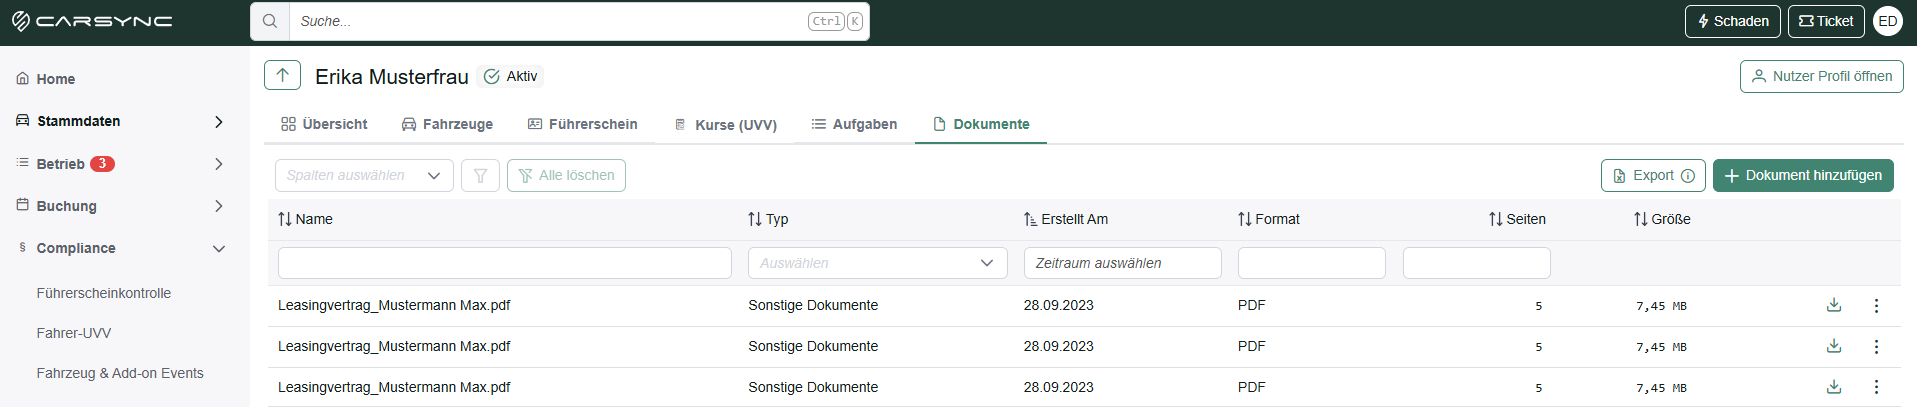The height and width of the screenshot is (407, 1917).
Task: Open the three-dot menu of the first document row
Action: tap(1876, 305)
